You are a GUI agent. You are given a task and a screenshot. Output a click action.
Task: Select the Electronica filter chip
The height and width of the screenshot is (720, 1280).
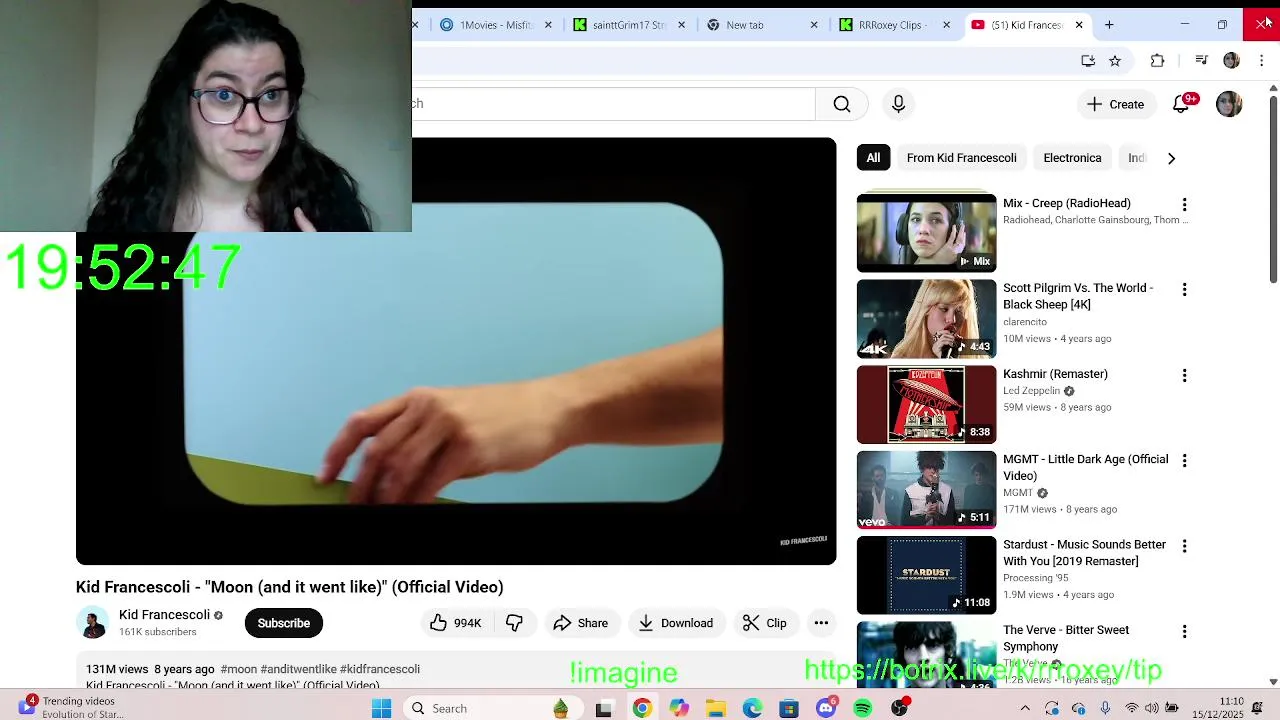(x=1072, y=158)
